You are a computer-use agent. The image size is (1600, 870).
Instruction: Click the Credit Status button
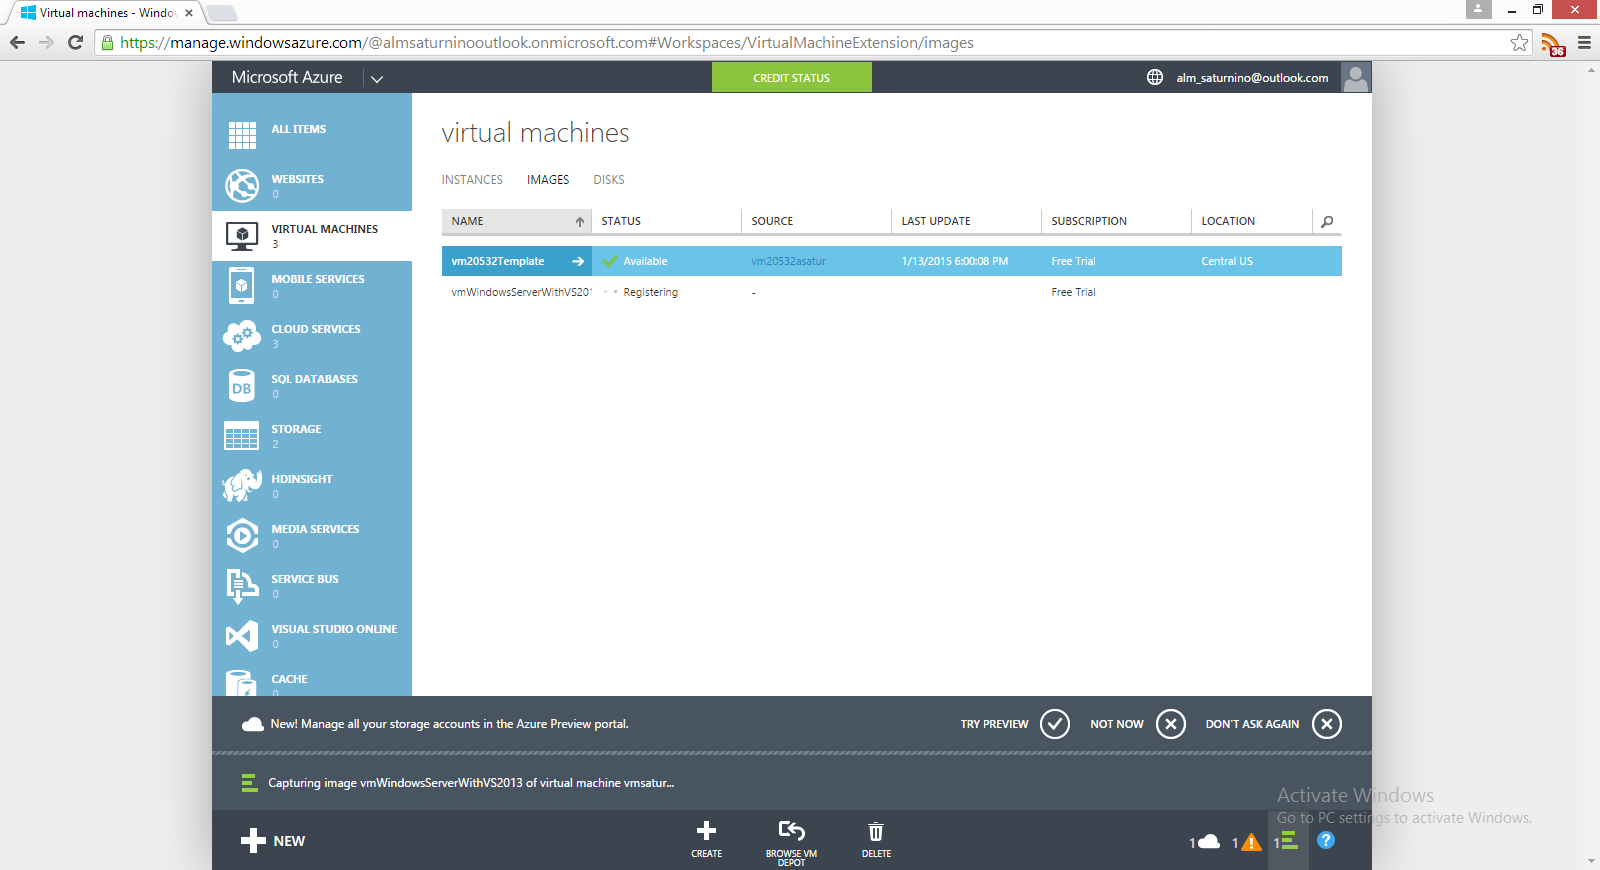tap(792, 78)
